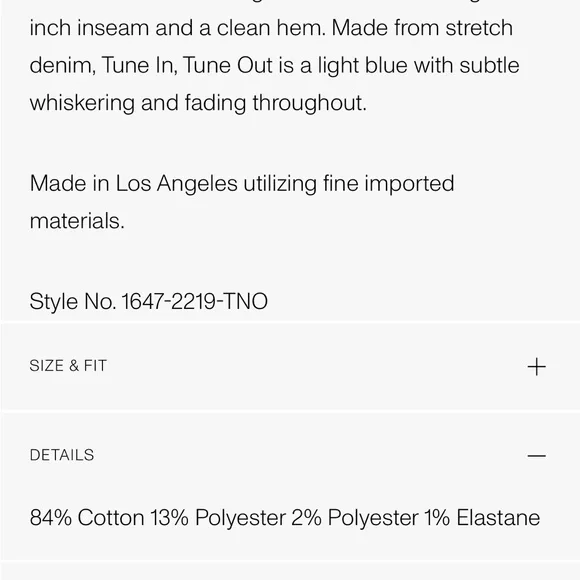
Task: Collapse Details using the minus icon
Action: coord(536,456)
